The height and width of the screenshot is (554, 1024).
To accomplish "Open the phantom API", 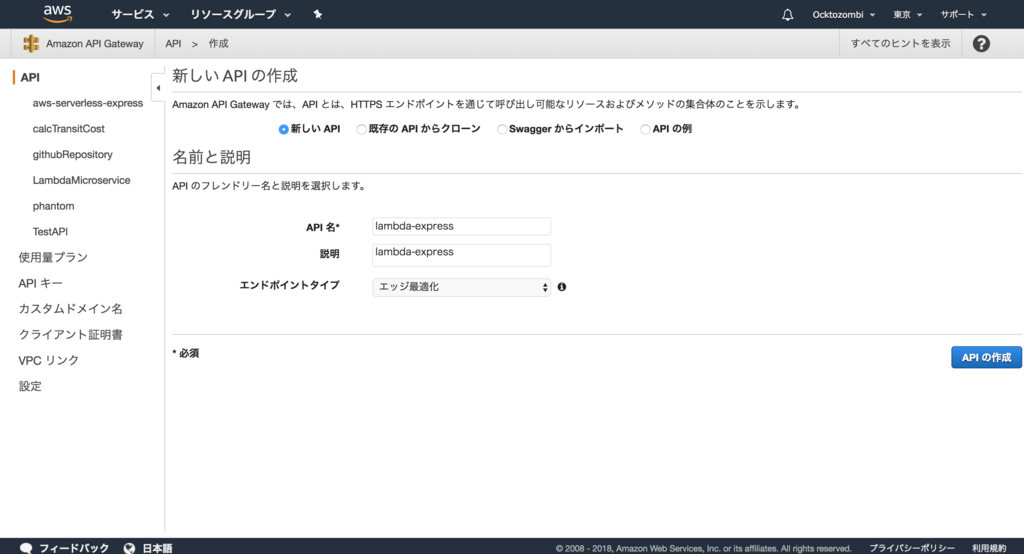I will 54,206.
